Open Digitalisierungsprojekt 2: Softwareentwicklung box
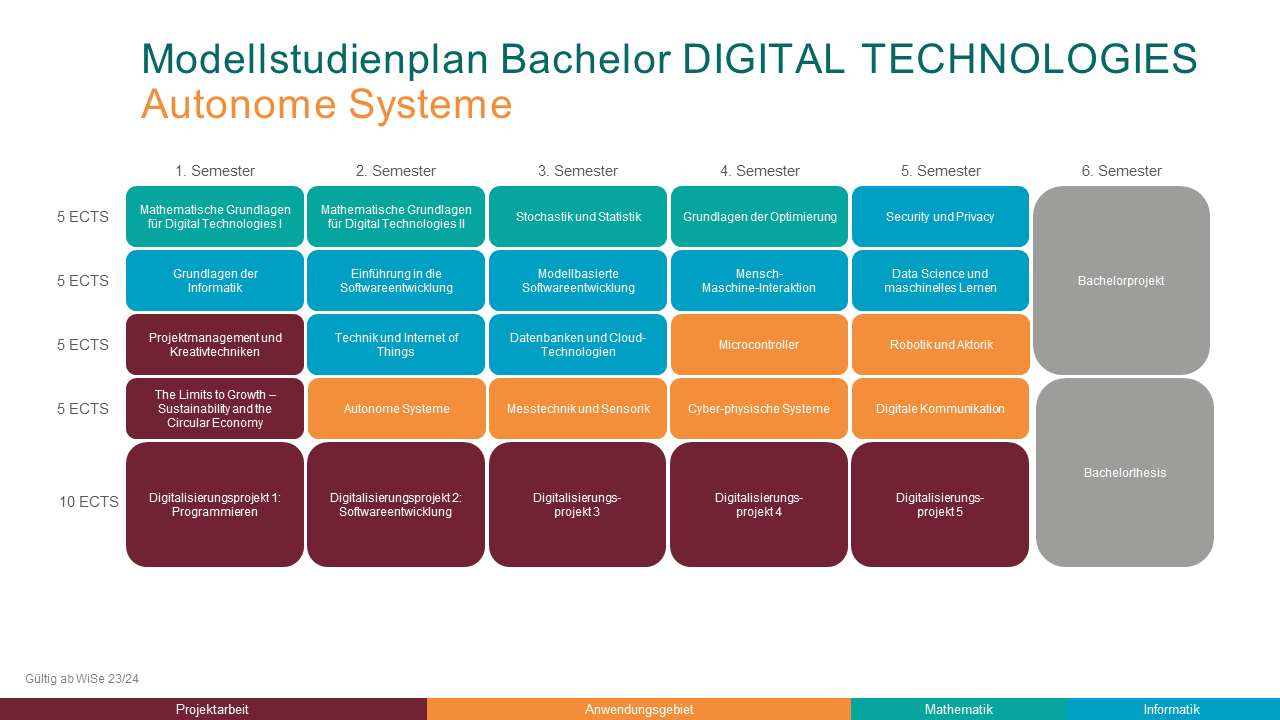This screenshot has height=720, width=1280. 396,504
